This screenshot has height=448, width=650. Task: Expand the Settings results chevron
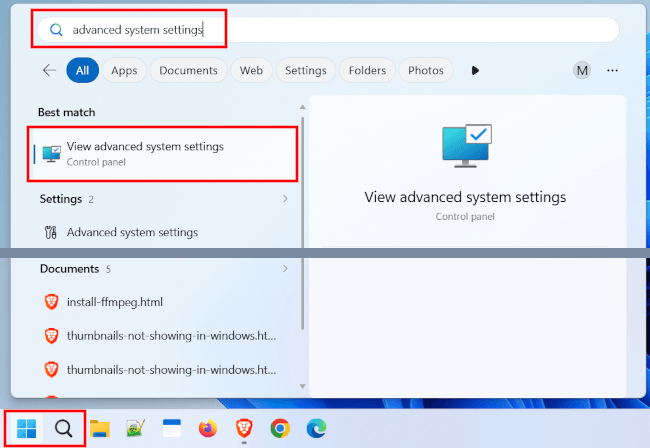tap(285, 199)
